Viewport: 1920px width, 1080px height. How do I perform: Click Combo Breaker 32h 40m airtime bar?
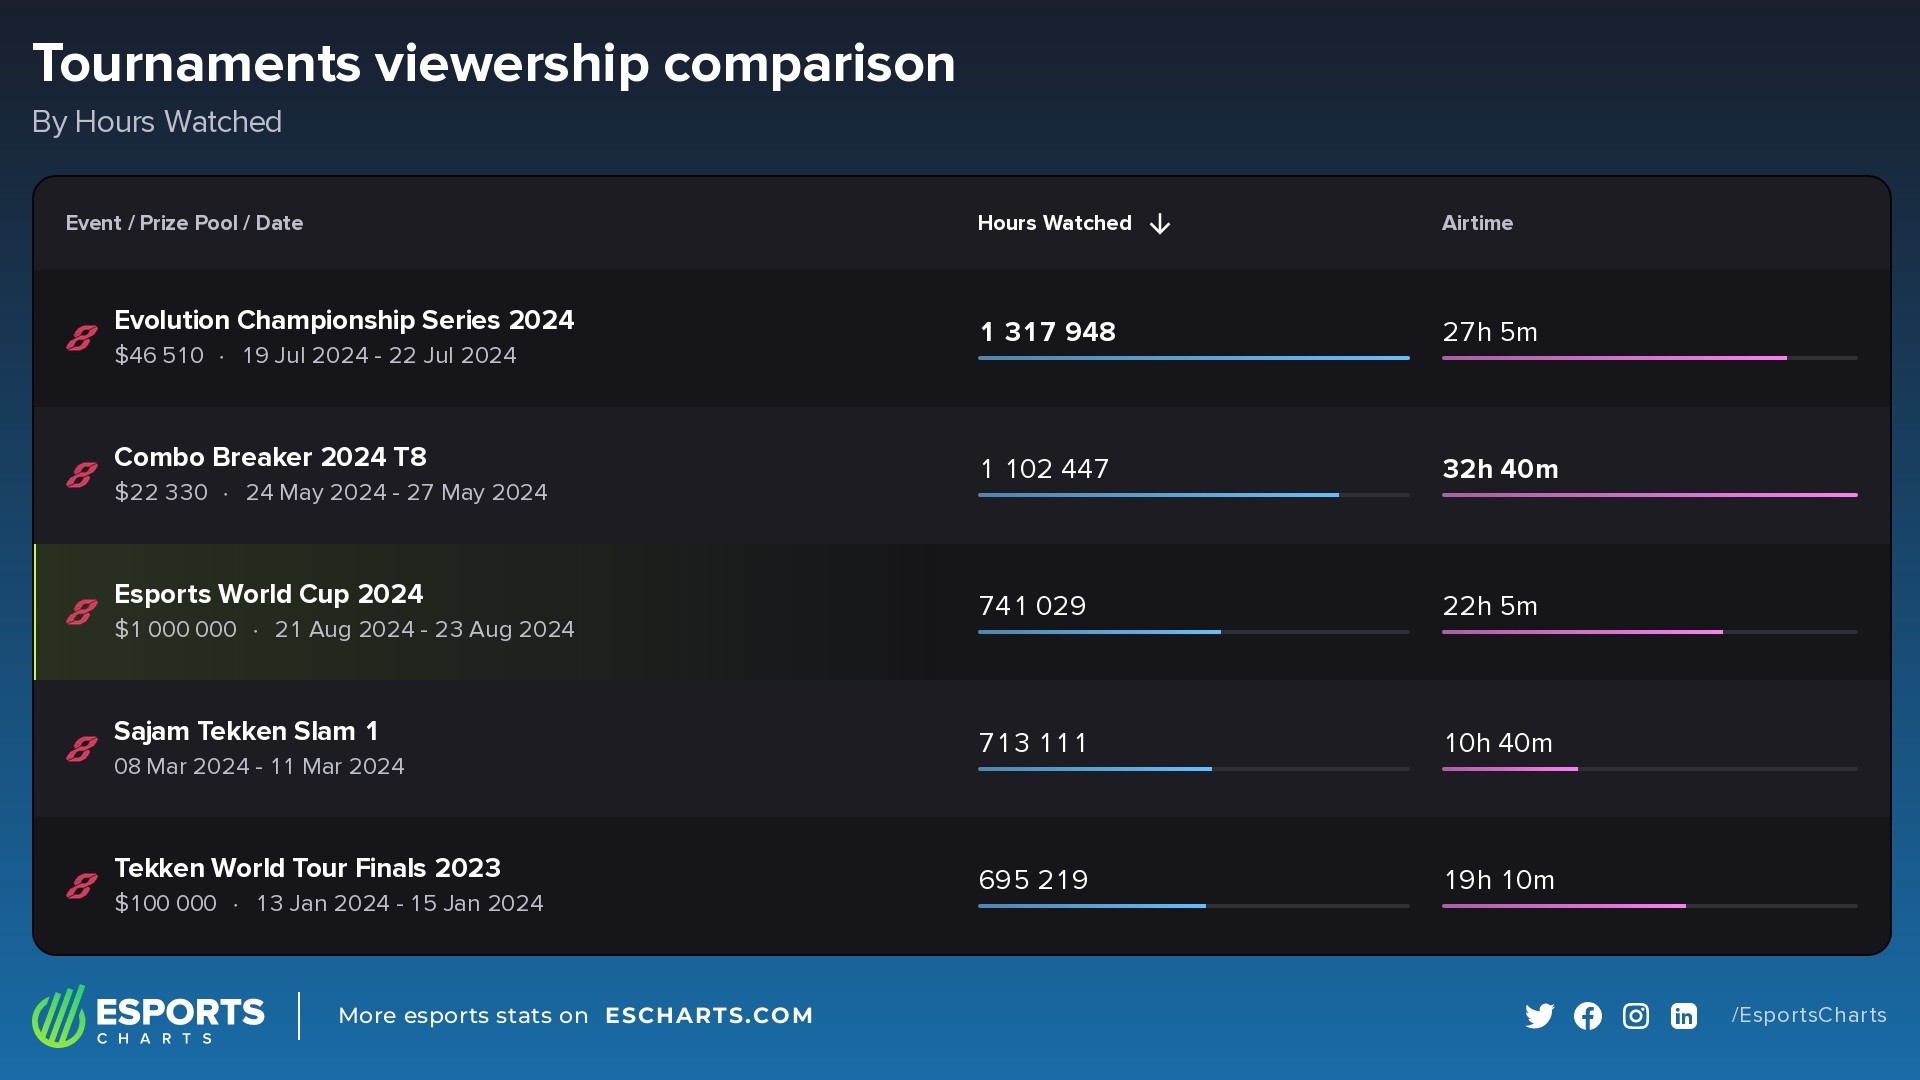(x=1649, y=494)
